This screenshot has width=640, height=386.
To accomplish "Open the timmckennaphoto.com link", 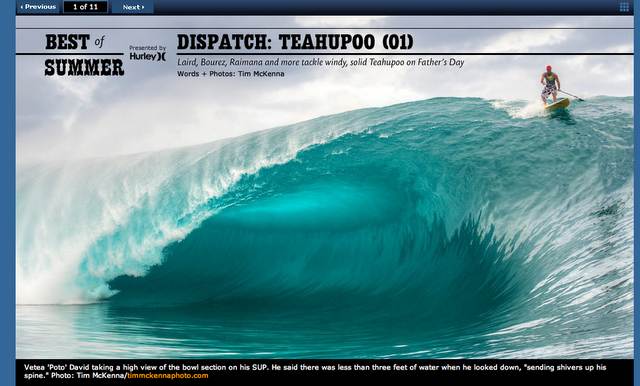I will click(168, 375).
